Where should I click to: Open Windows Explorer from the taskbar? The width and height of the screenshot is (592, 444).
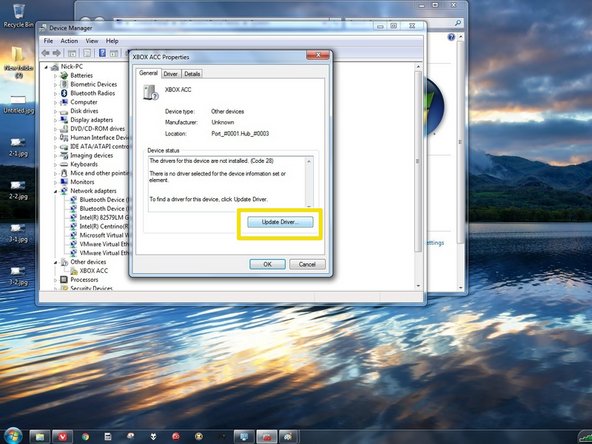click(x=40, y=437)
